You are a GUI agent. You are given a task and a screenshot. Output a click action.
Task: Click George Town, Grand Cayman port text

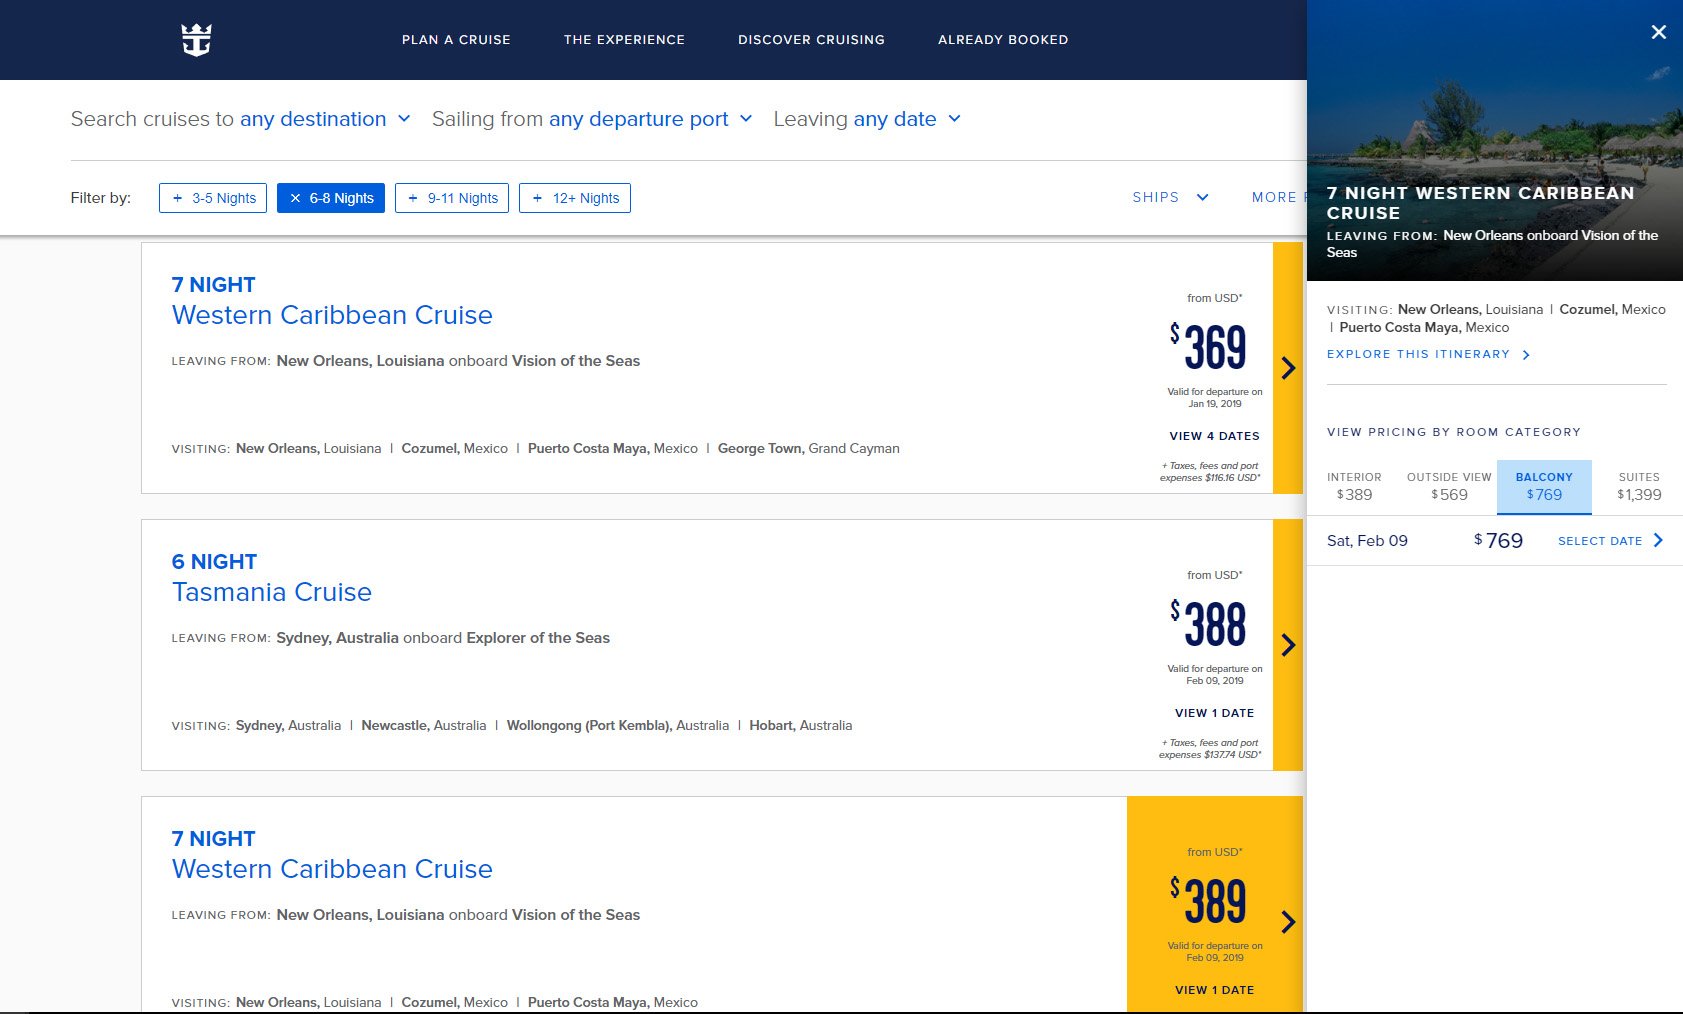click(x=808, y=449)
